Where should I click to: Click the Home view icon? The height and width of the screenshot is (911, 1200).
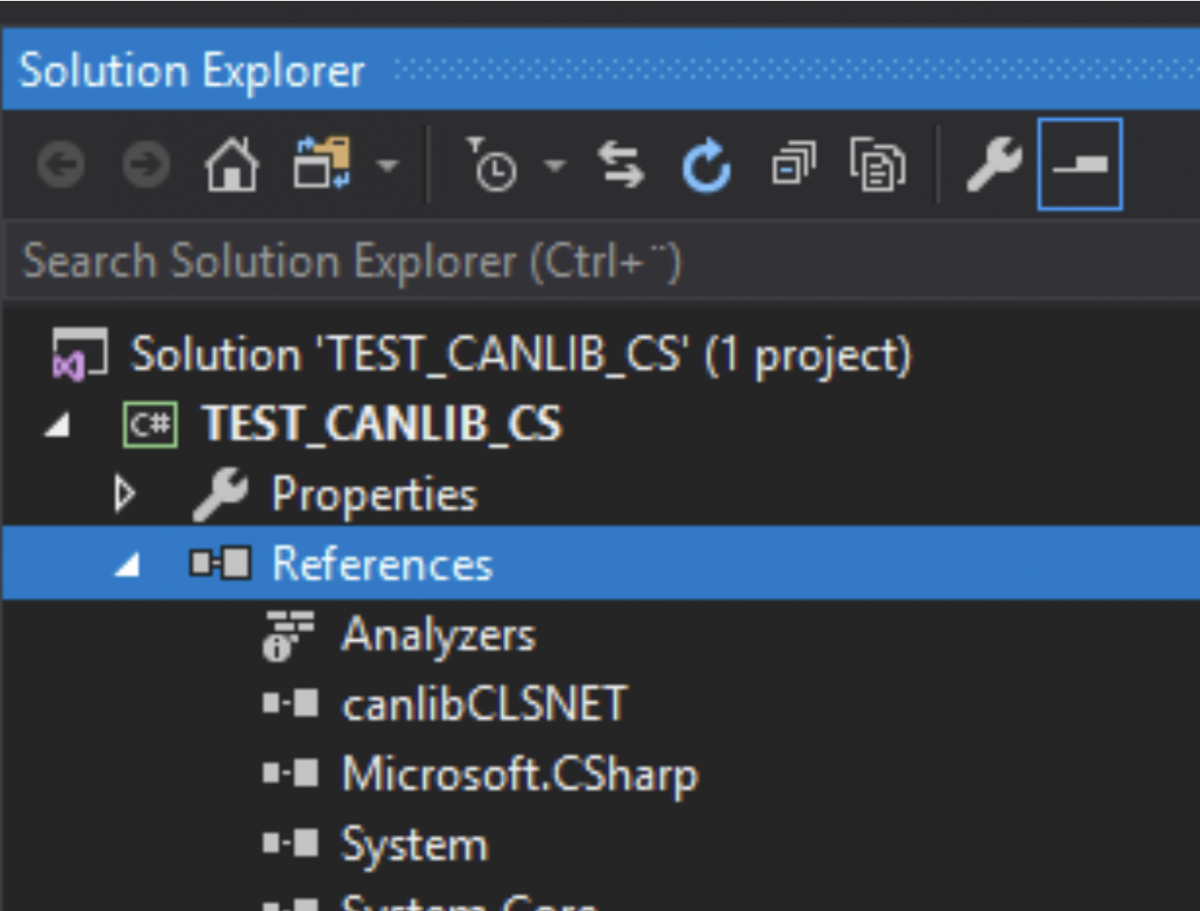pyautogui.click(x=231, y=166)
